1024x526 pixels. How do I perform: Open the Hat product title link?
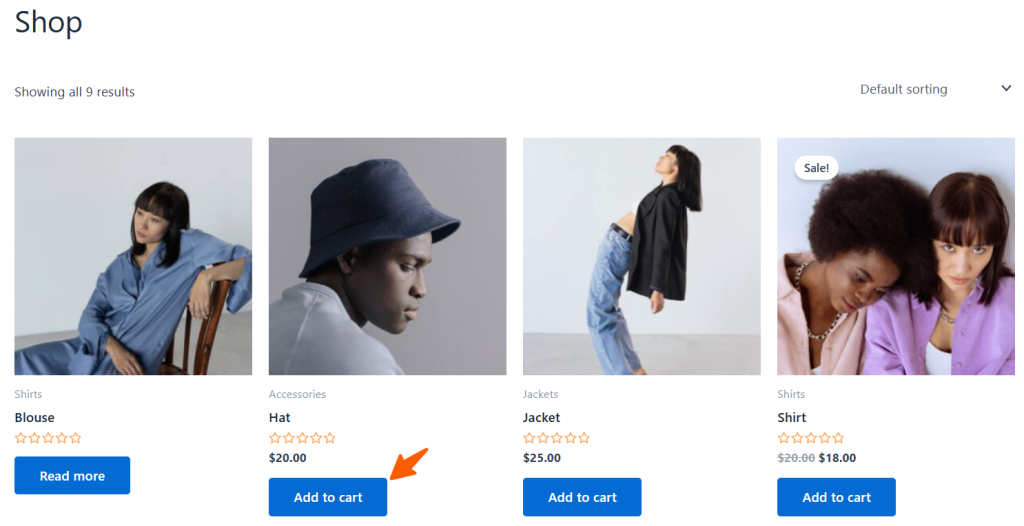tap(280, 418)
